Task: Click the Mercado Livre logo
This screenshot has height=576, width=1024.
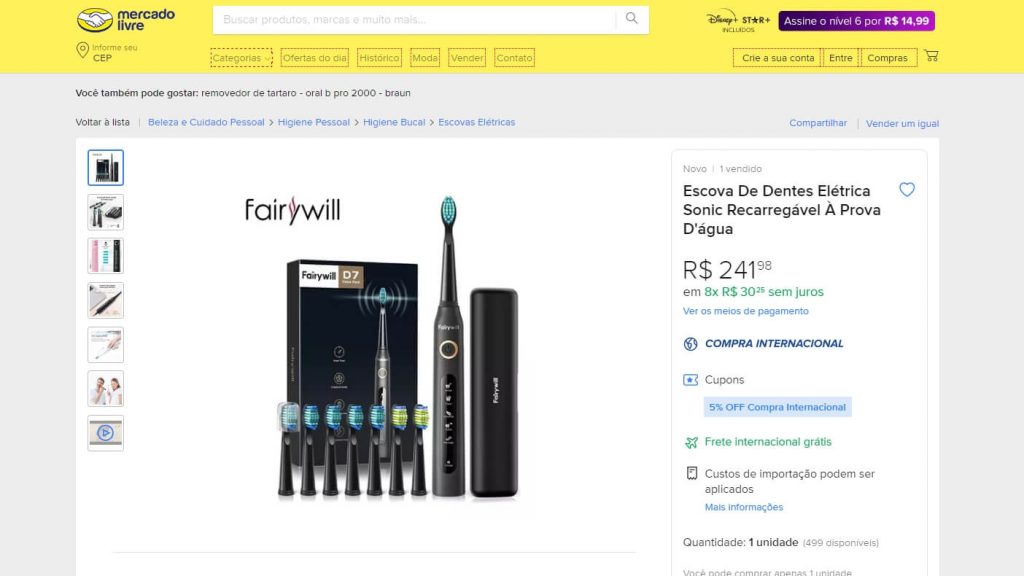Action: (x=126, y=20)
